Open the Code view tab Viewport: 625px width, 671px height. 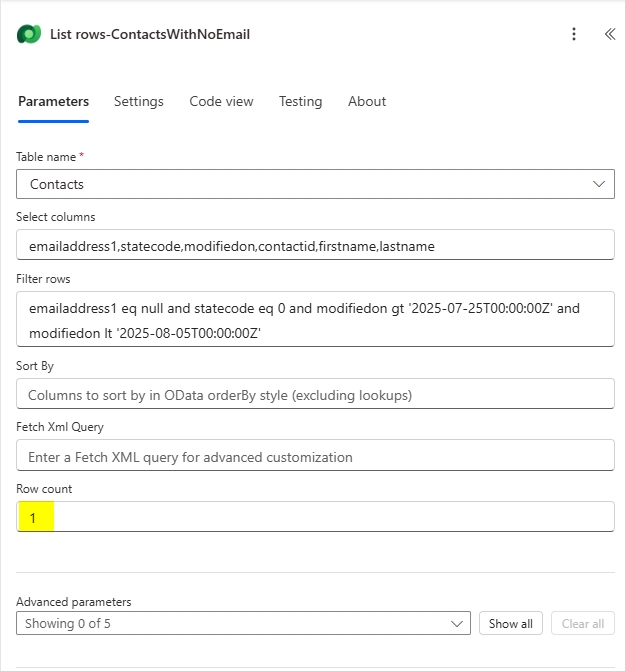(x=221, y=101)
